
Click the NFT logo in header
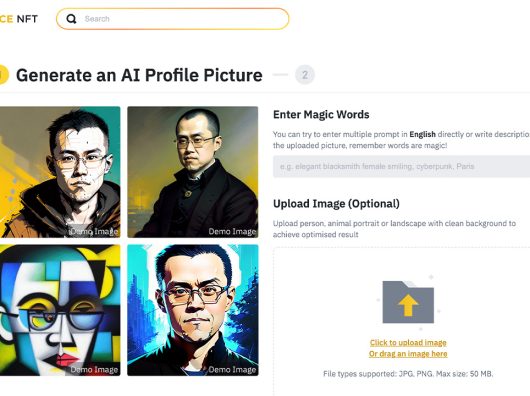[19, 19]
